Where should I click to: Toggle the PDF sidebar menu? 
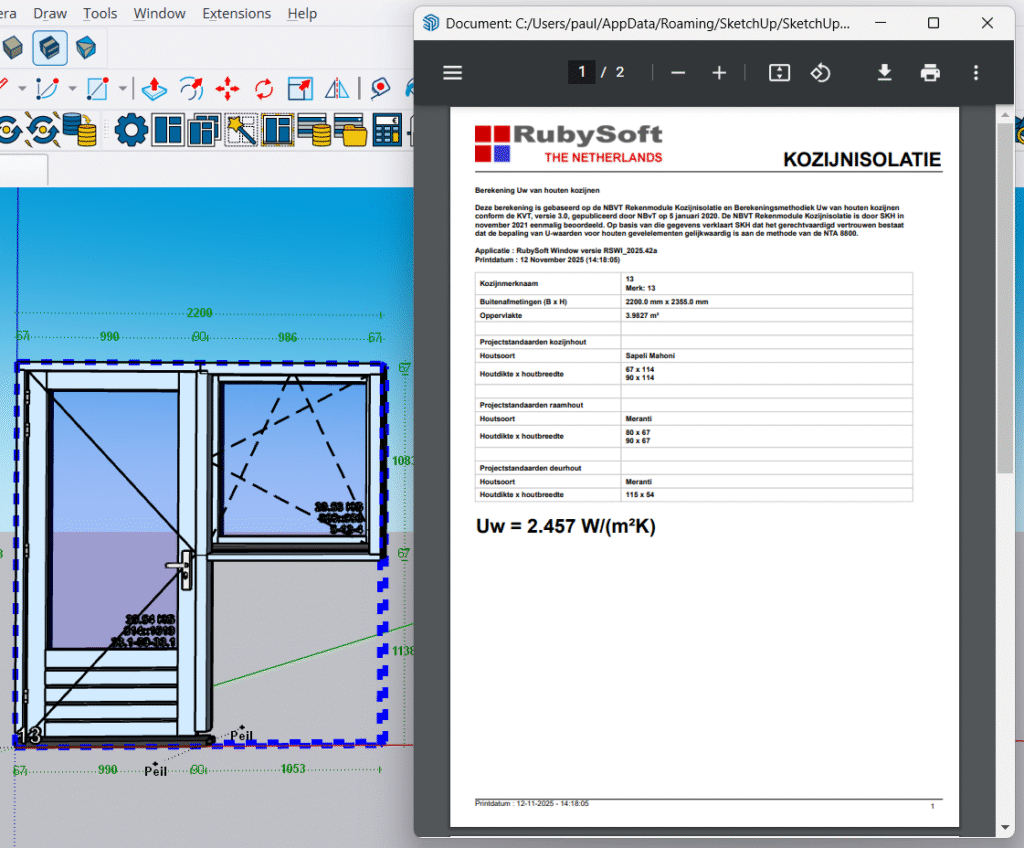click(x=453, y=72)
